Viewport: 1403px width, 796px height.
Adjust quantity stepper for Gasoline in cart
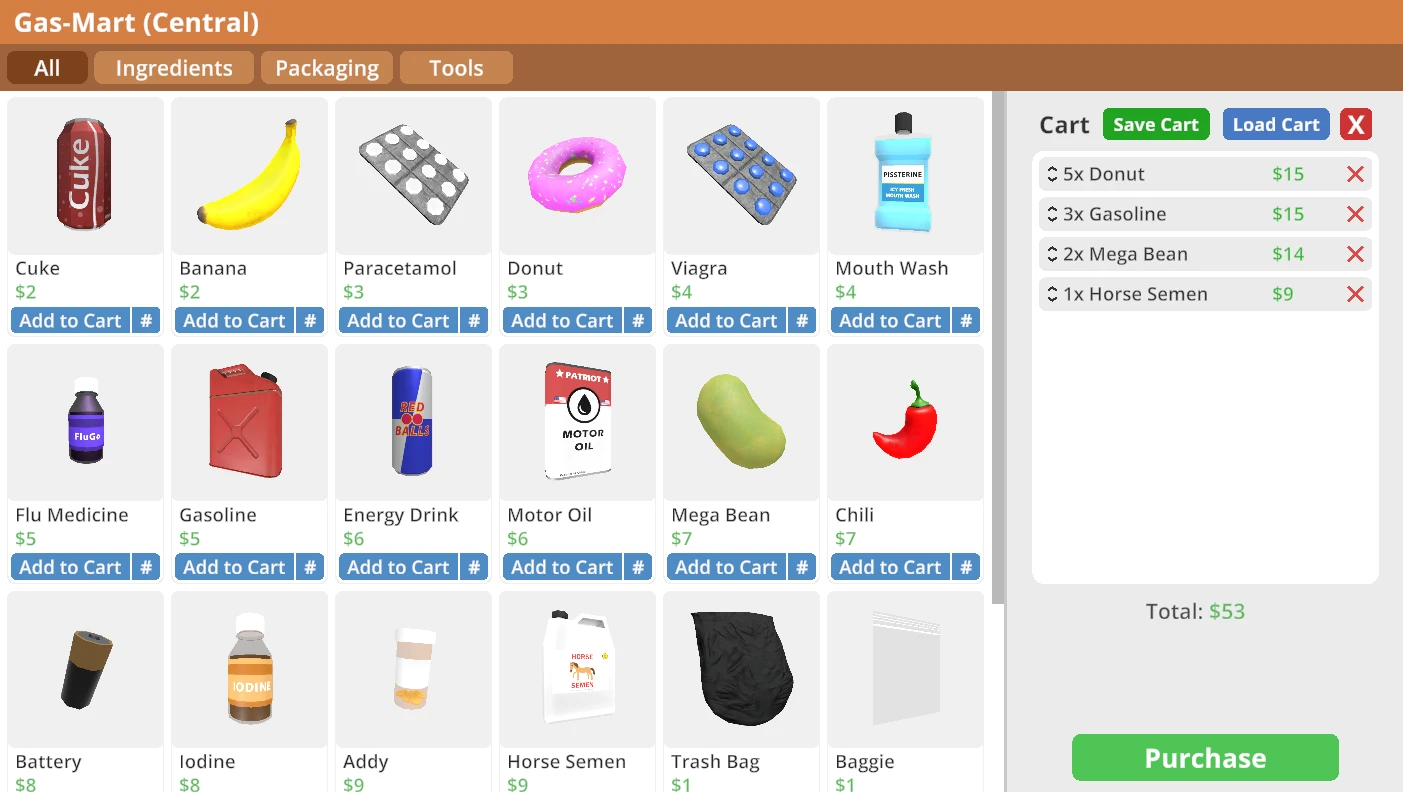[x=1052, y=214]
